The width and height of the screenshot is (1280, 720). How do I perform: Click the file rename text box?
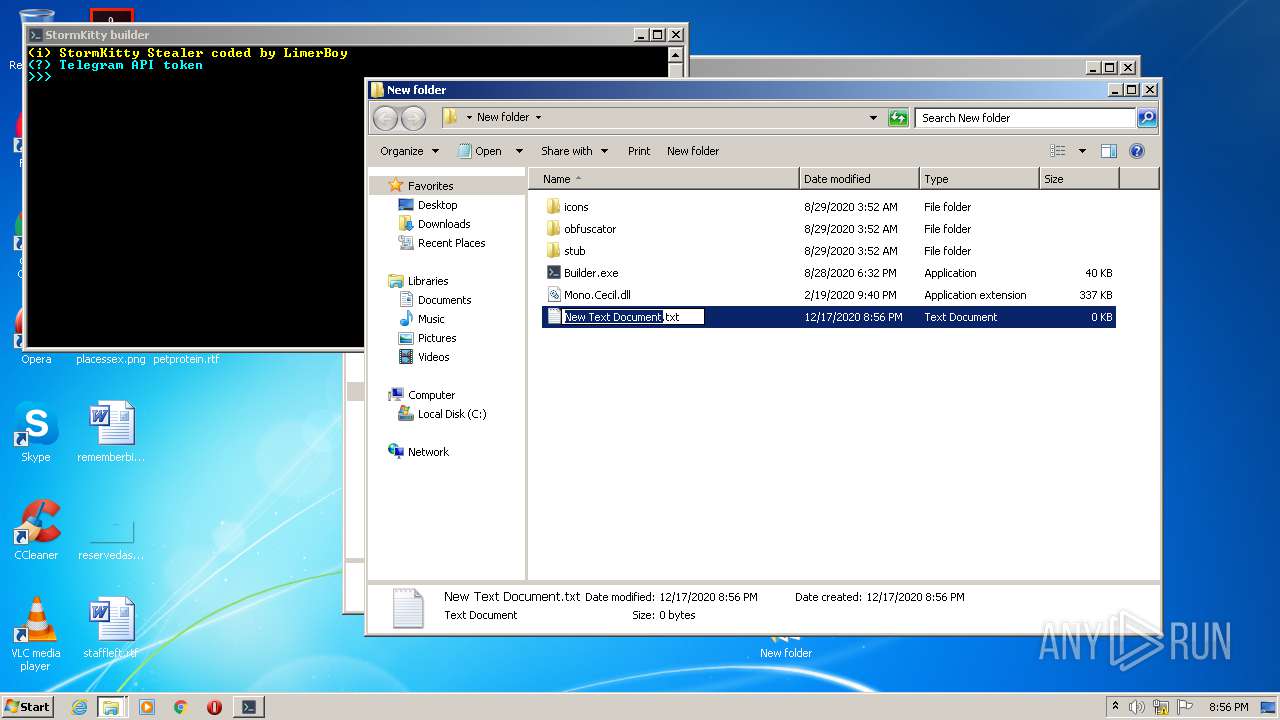633,317
